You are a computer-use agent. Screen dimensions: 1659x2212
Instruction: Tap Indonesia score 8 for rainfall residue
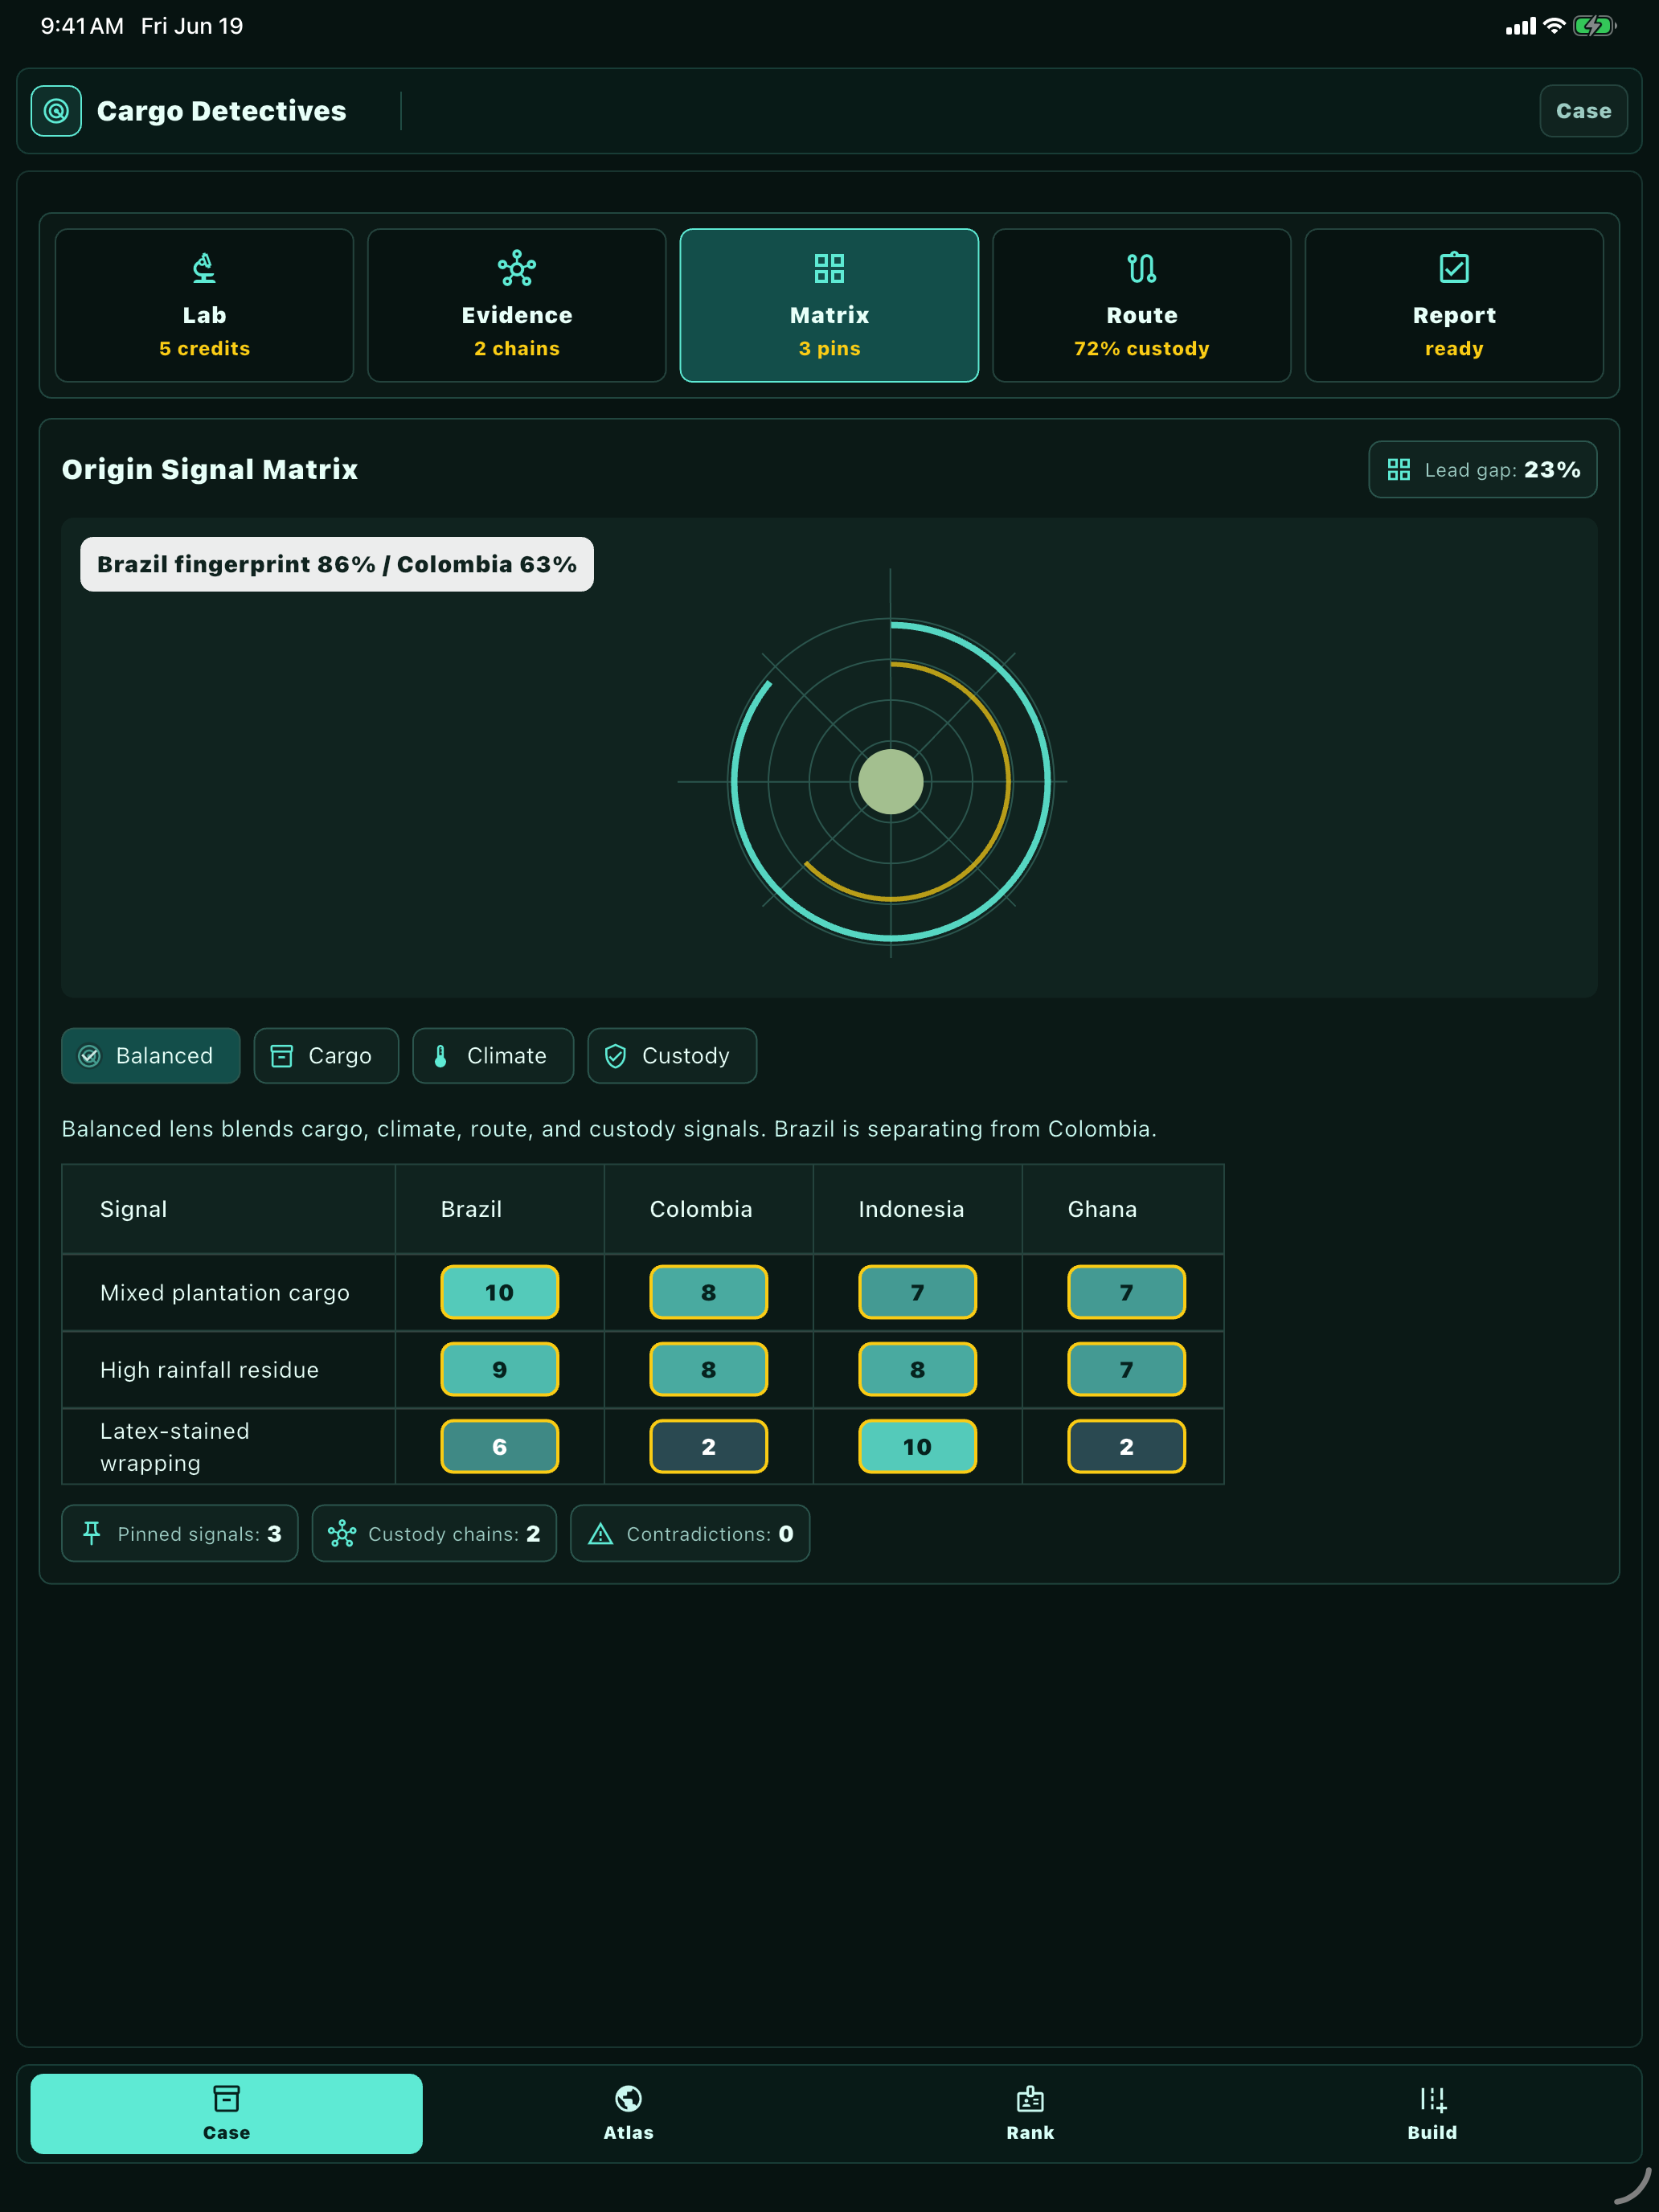pos(918,1369)
